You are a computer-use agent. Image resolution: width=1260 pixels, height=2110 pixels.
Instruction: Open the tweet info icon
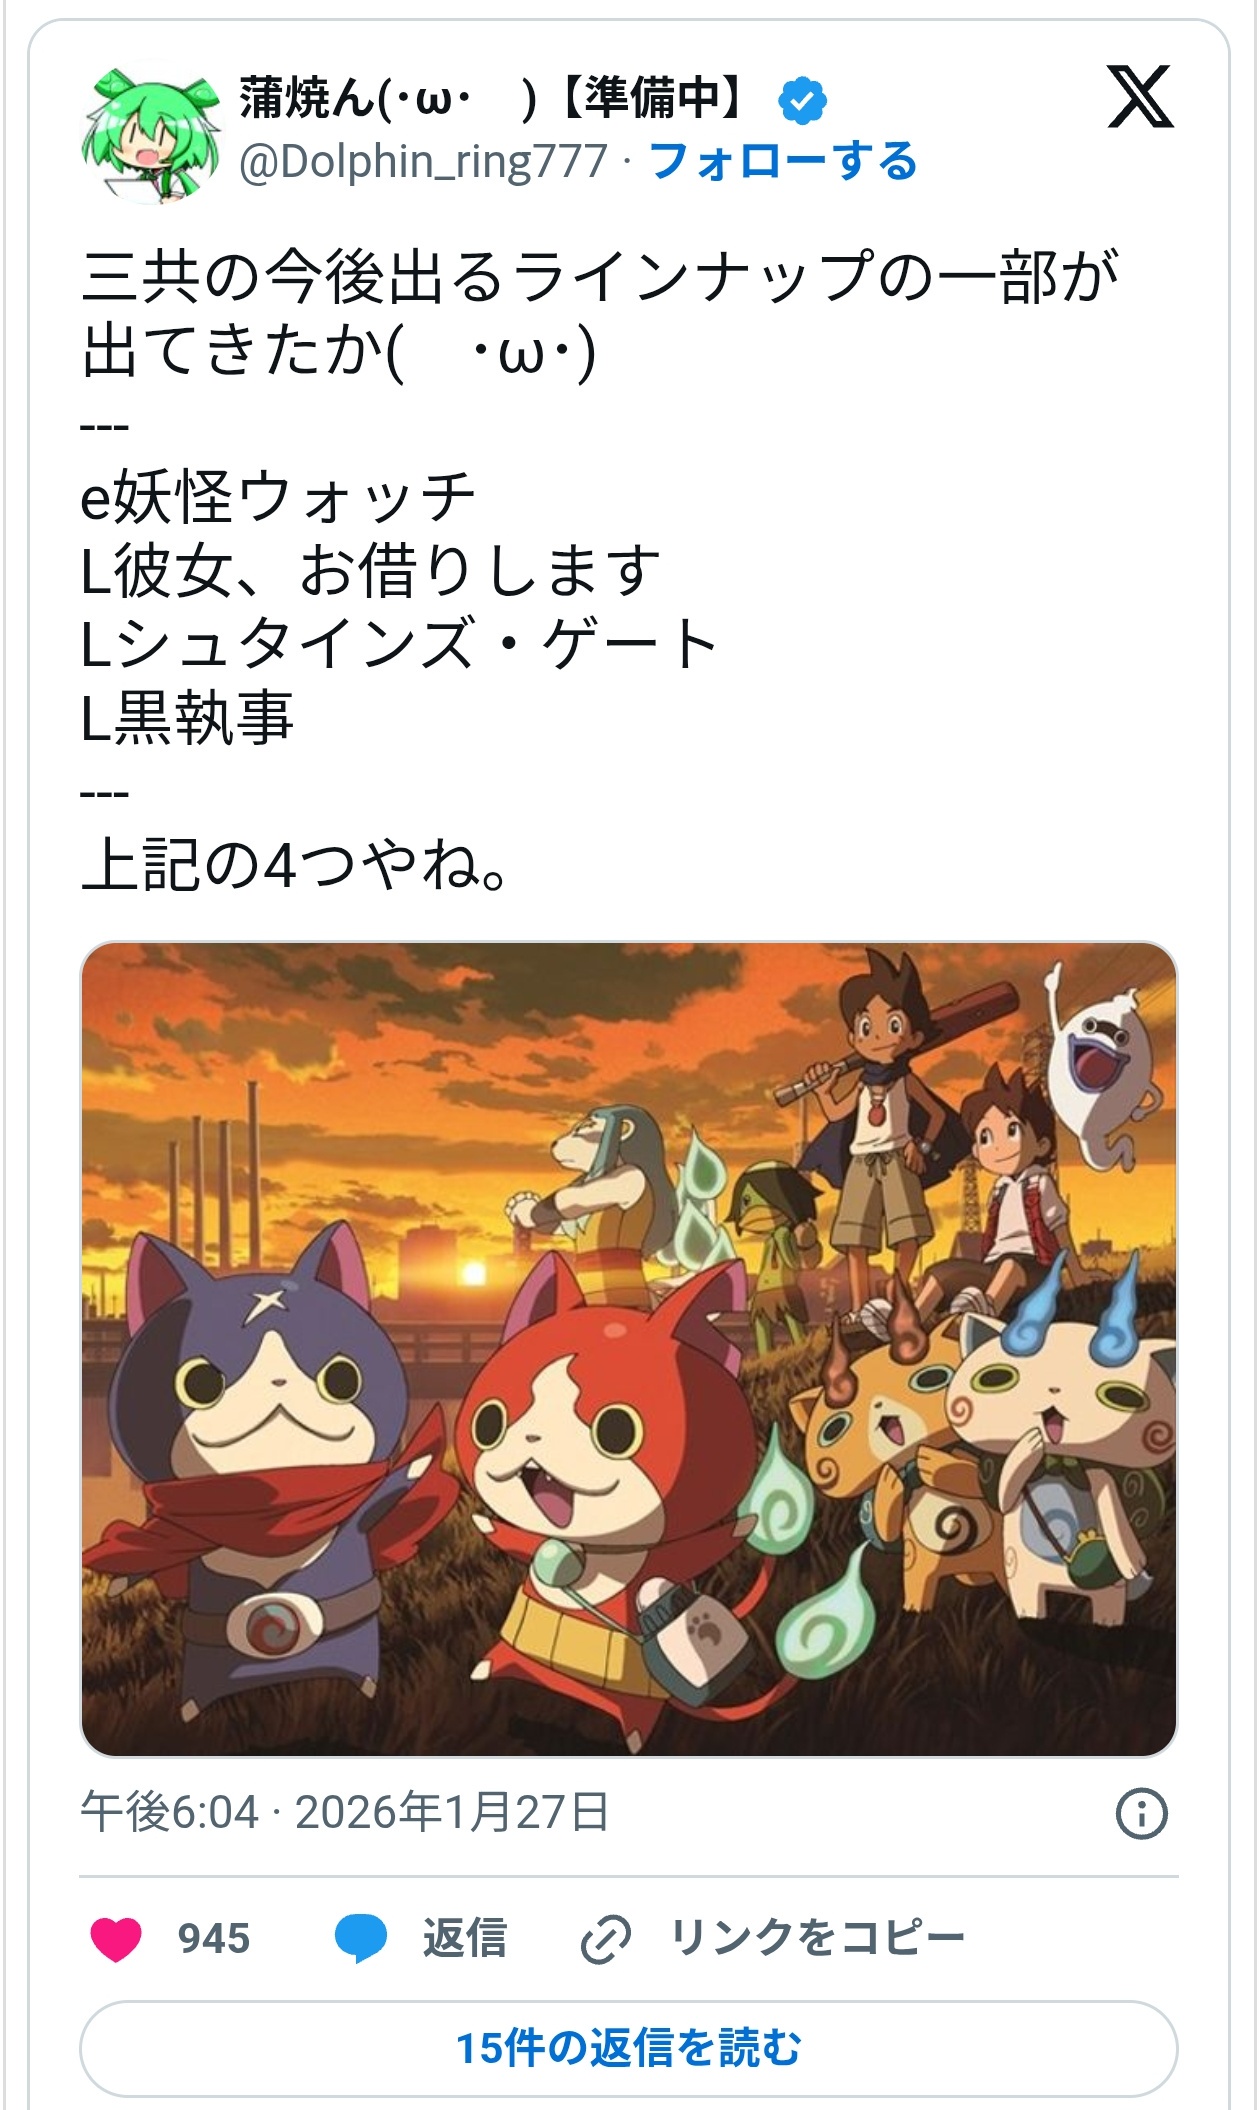pyautogui.click(x=1141, y=1812)
